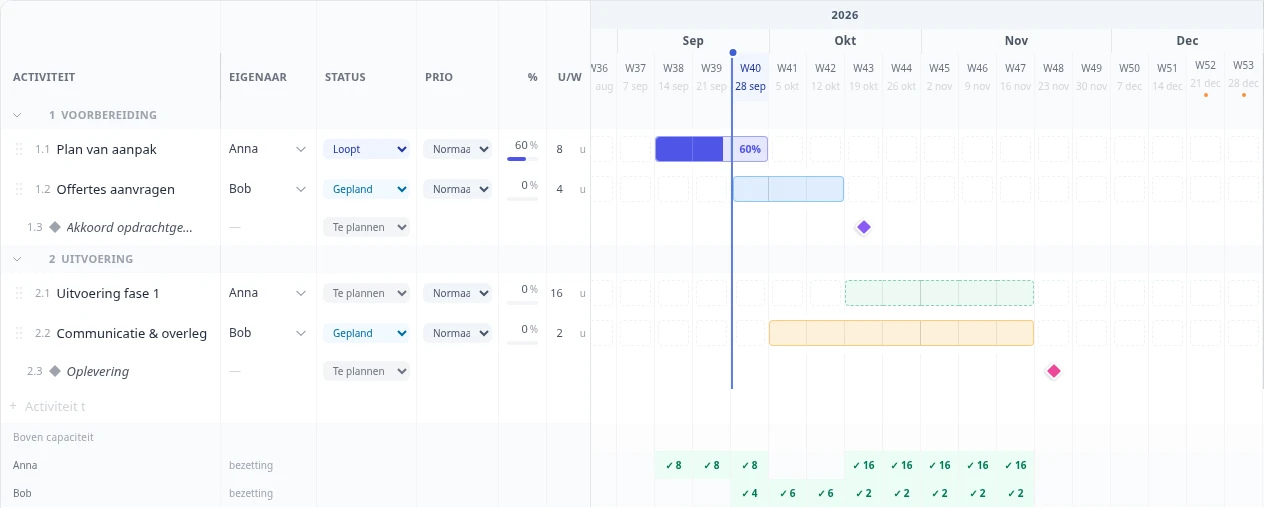The image size is (1264, 508).
Task: Click the EIGENAAR column header
Action: point(258,77)
